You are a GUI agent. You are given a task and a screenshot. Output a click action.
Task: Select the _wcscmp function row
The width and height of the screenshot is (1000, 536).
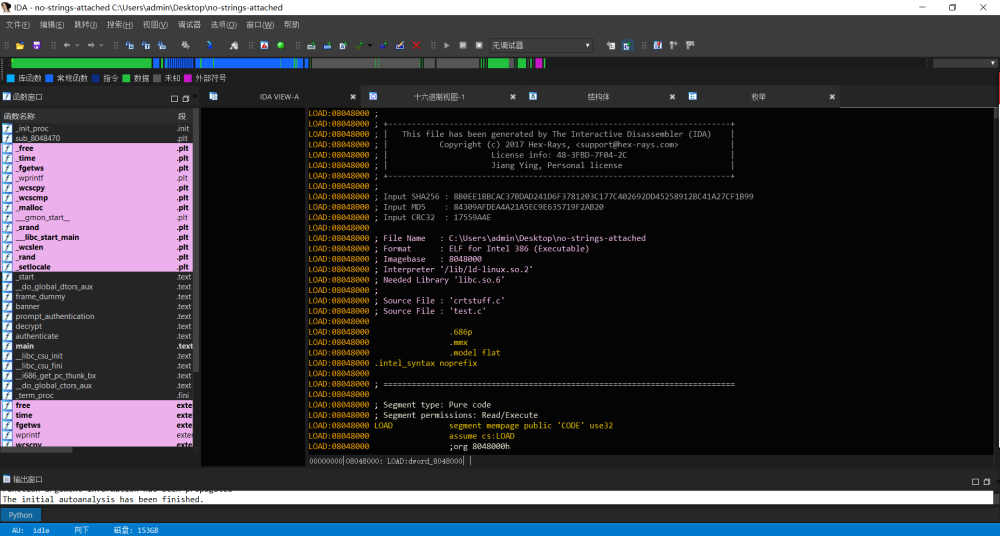97,198
